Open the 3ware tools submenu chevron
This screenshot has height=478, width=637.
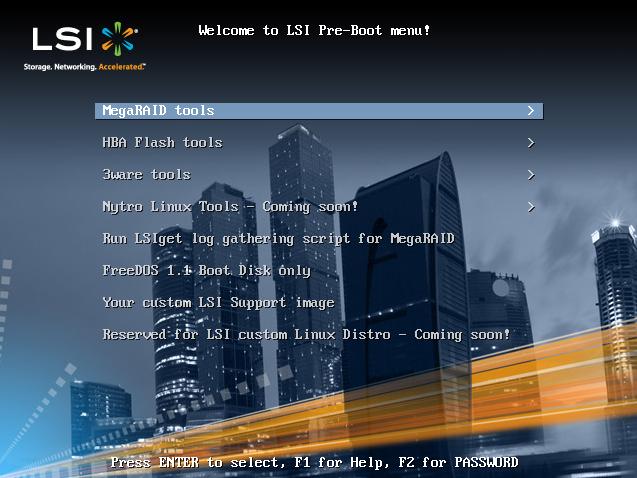tap(531, 175)
